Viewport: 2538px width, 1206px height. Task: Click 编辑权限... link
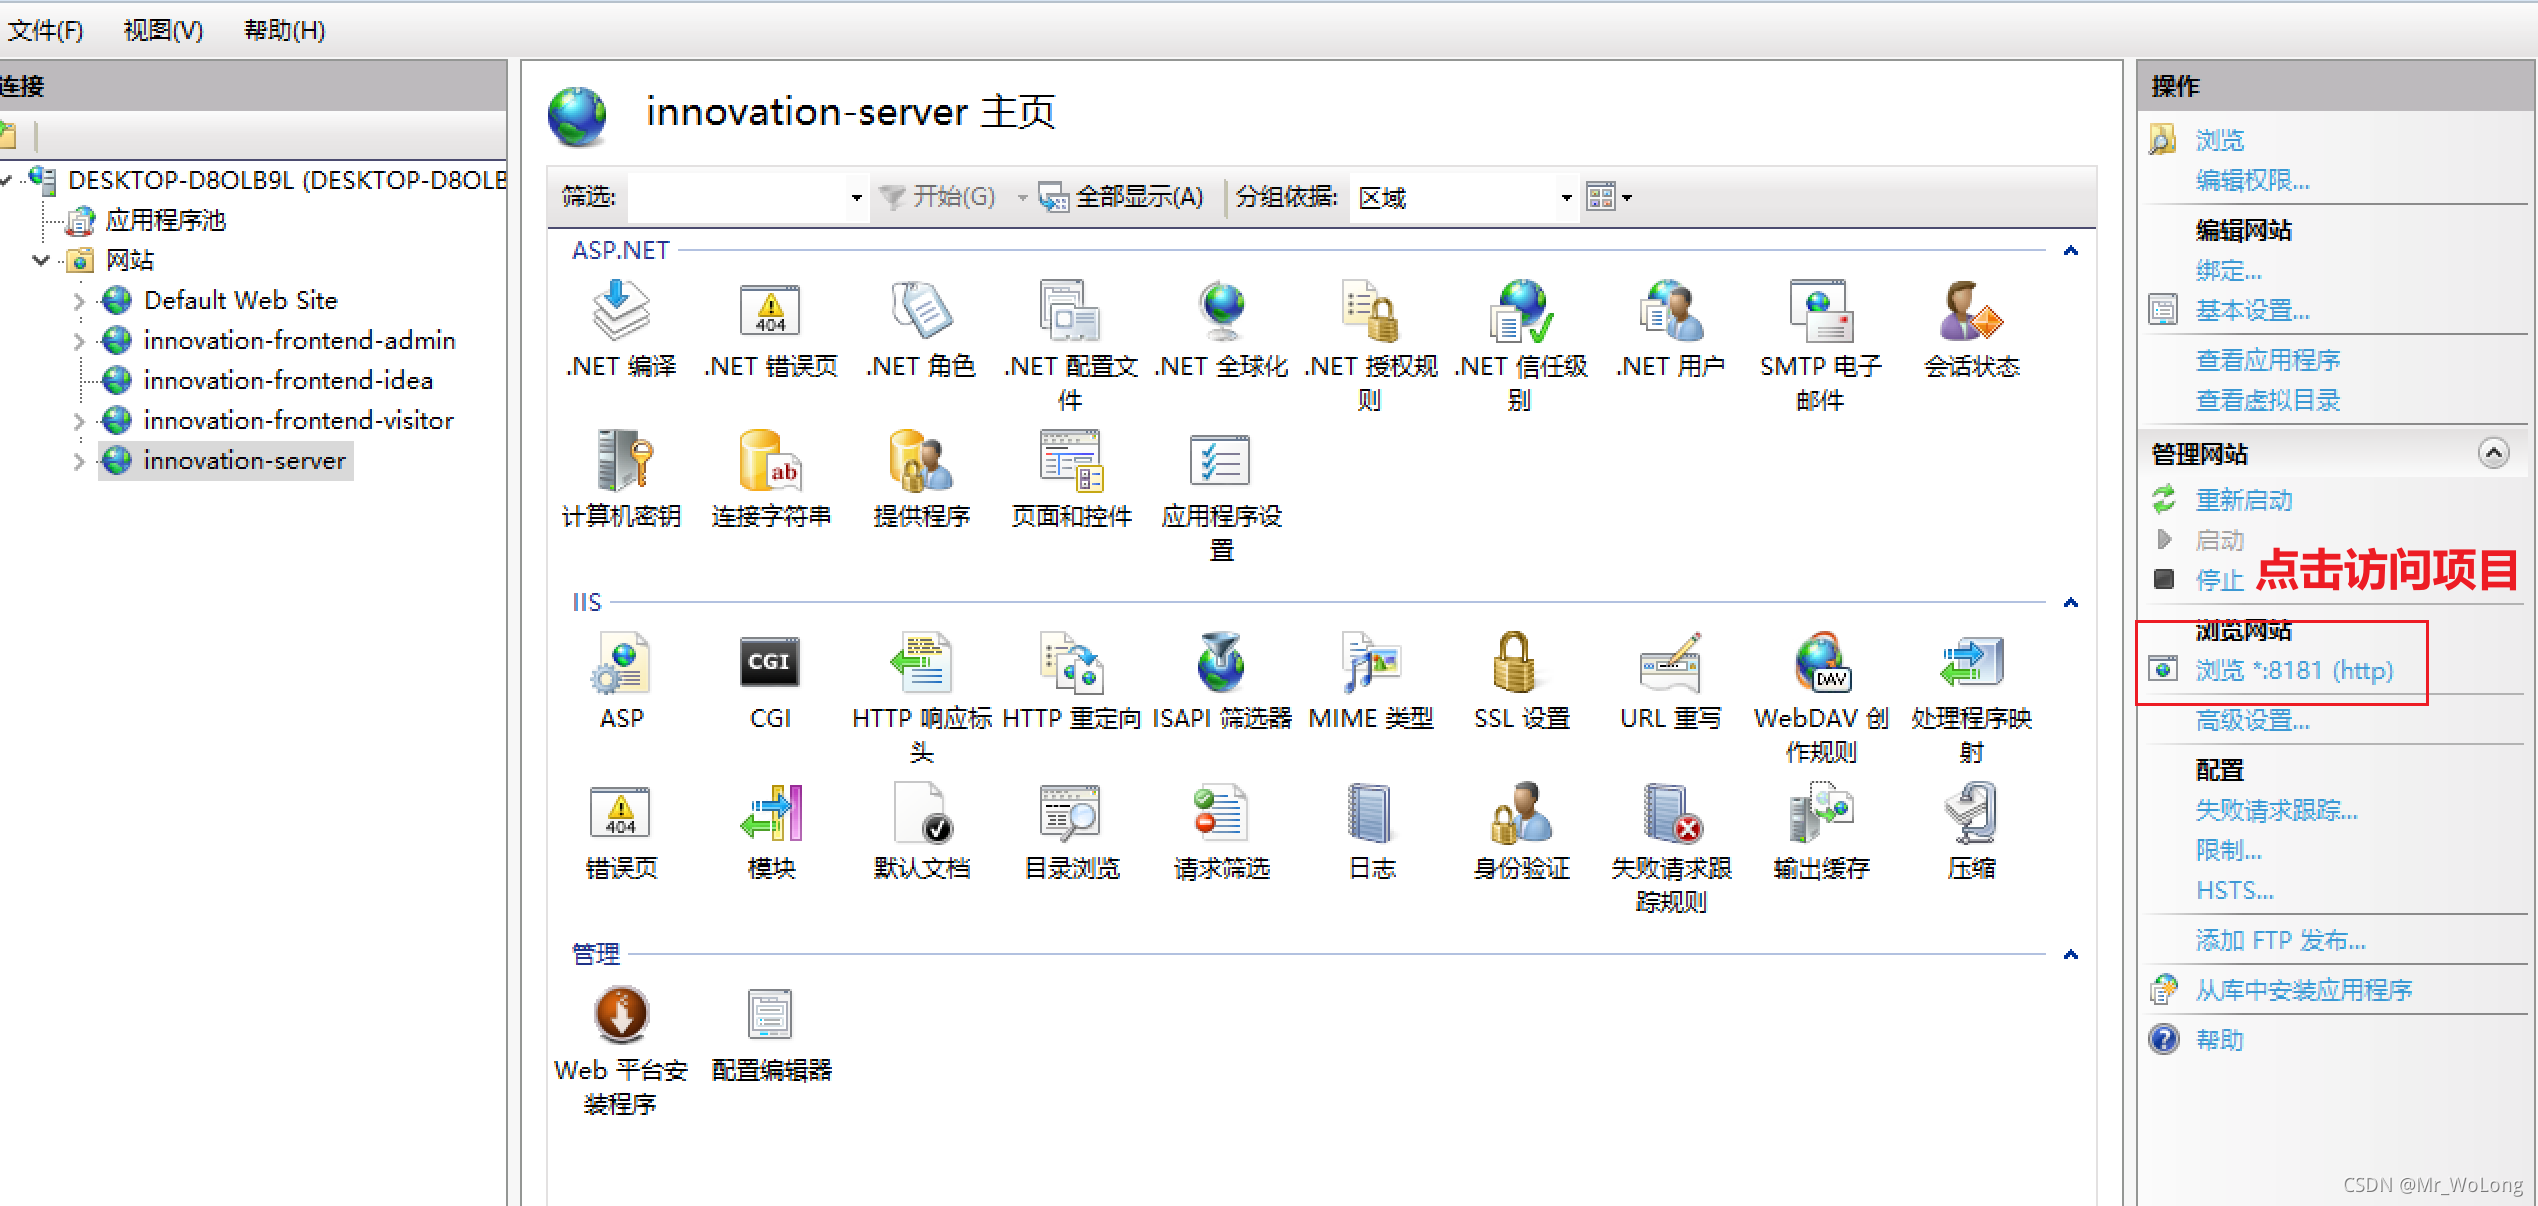(x=2252, y=181)
